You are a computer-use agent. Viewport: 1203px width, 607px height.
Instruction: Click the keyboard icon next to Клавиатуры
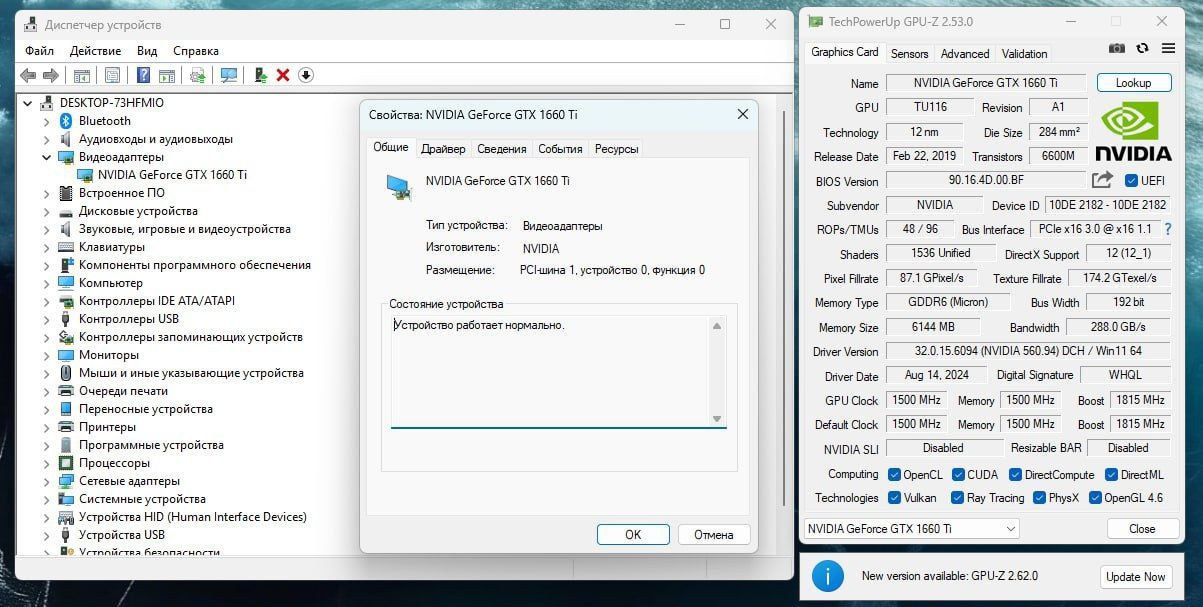click(x=66, y=247)
